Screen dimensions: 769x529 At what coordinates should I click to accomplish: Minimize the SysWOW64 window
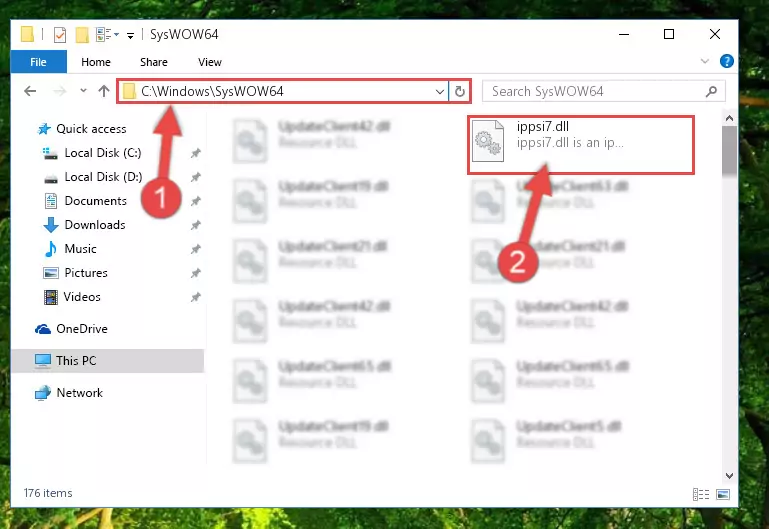tap(624, 34)
